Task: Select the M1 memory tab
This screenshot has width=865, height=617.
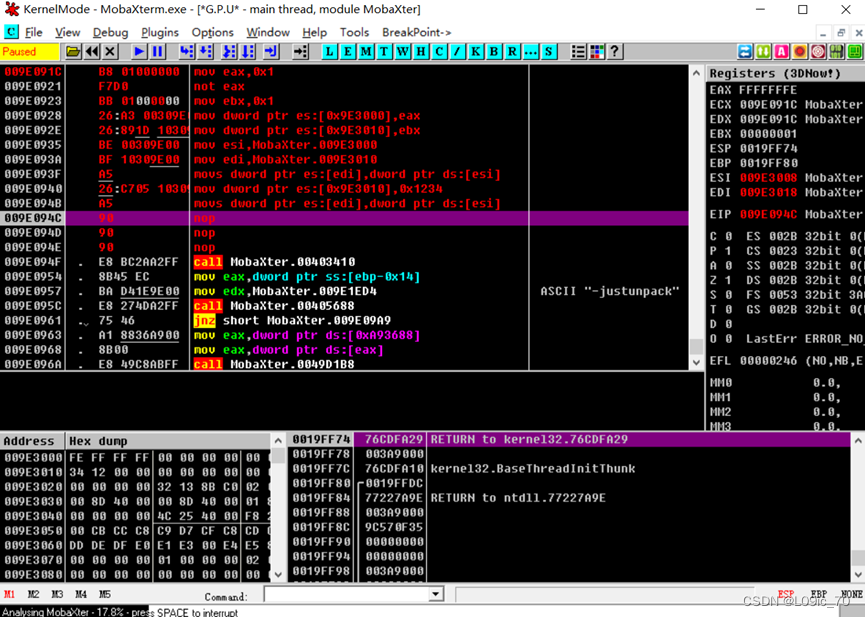Action: pos(9,594)
